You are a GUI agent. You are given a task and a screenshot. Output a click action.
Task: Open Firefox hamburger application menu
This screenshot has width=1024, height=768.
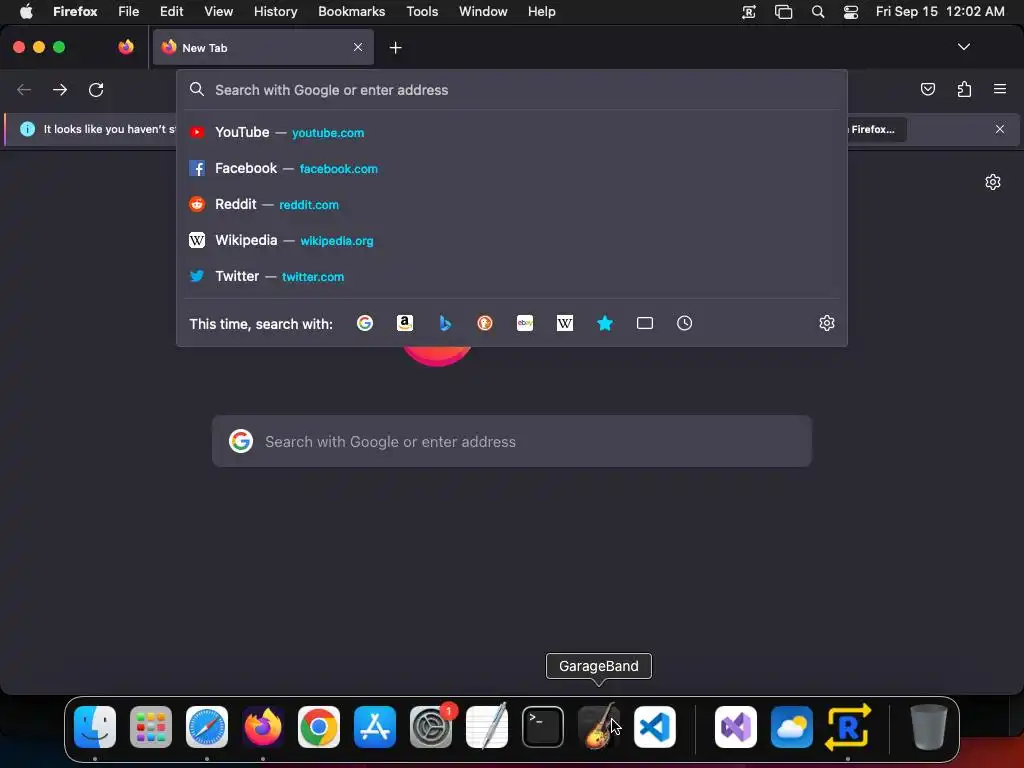[x=1000, y=89]
